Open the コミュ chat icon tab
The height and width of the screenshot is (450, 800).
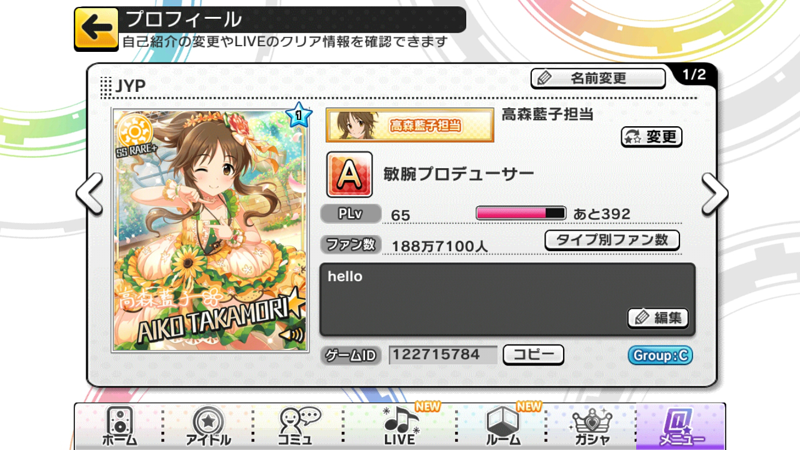(x=298, y=427)
